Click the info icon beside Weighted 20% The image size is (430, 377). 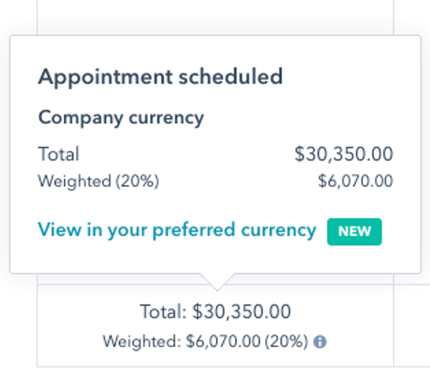tap(320, 342)
